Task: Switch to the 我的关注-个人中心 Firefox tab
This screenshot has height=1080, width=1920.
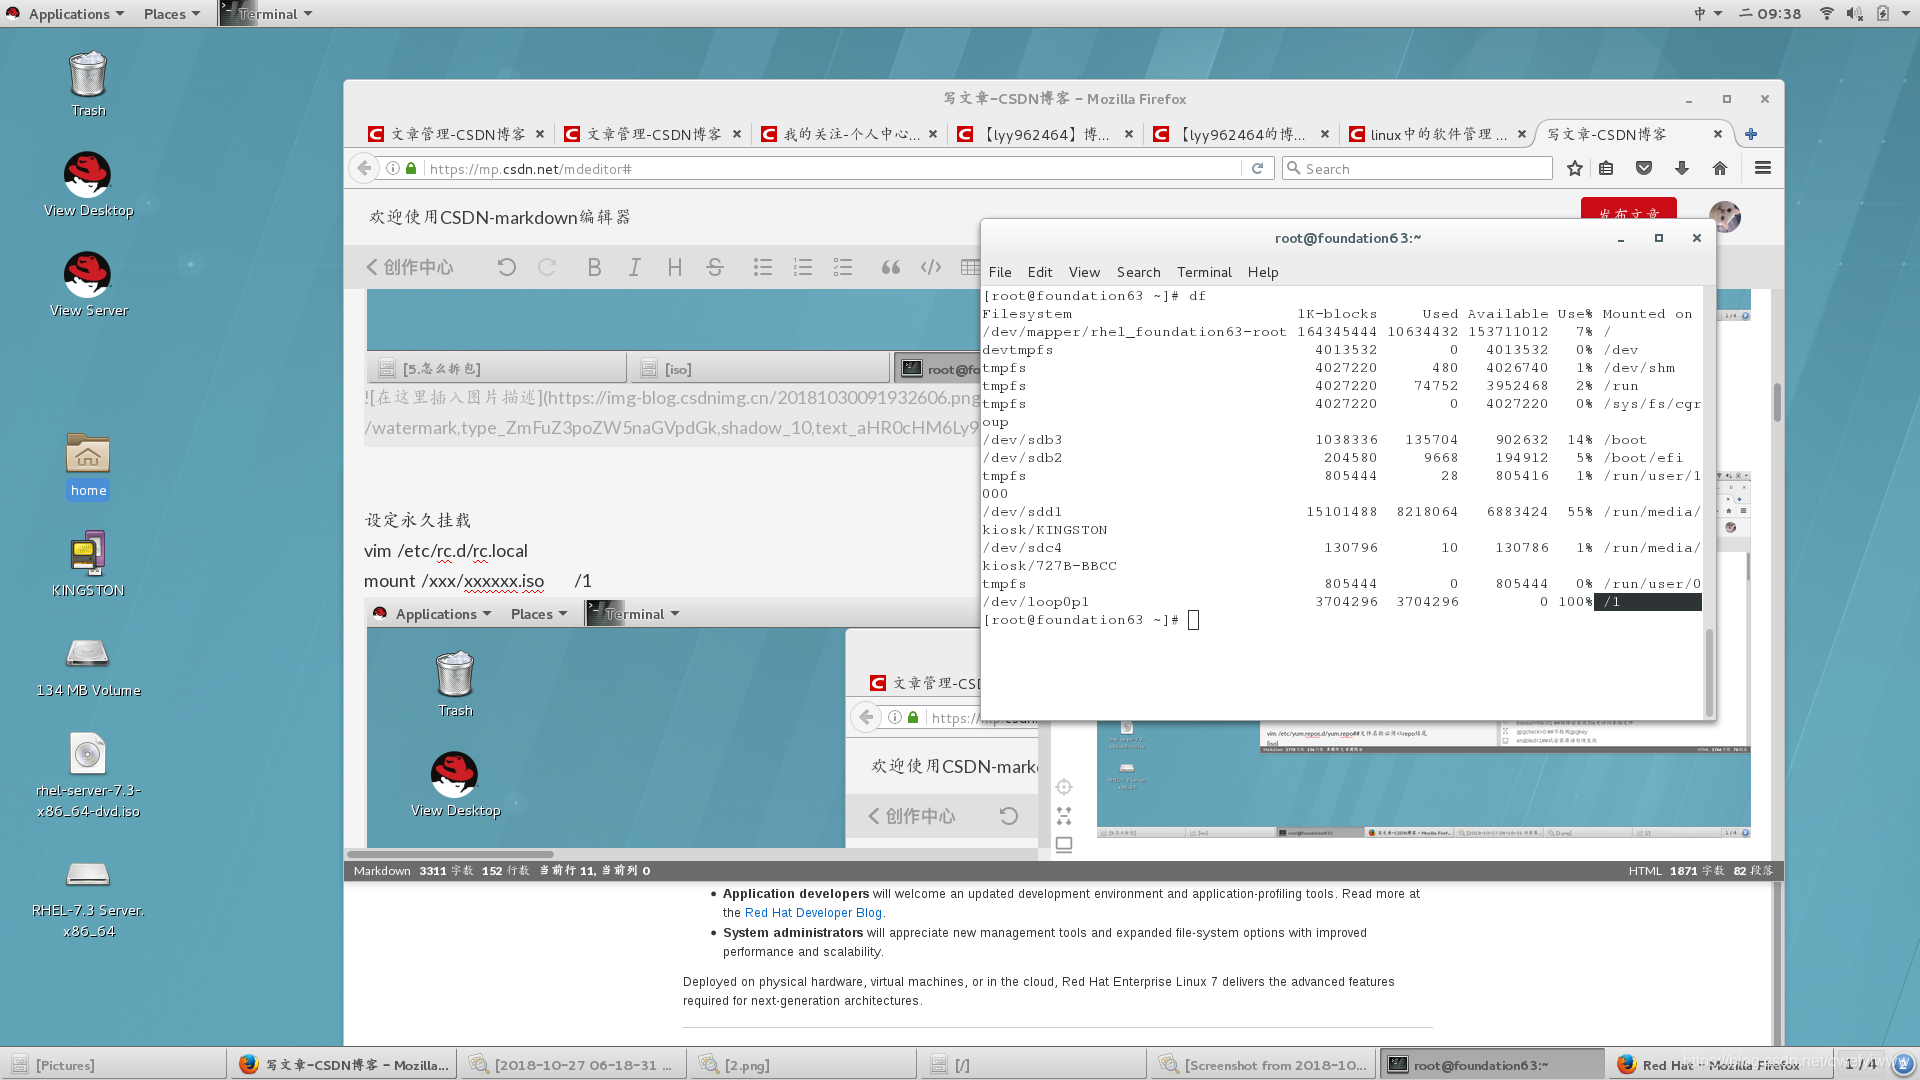Action: [x=848, y=134]
